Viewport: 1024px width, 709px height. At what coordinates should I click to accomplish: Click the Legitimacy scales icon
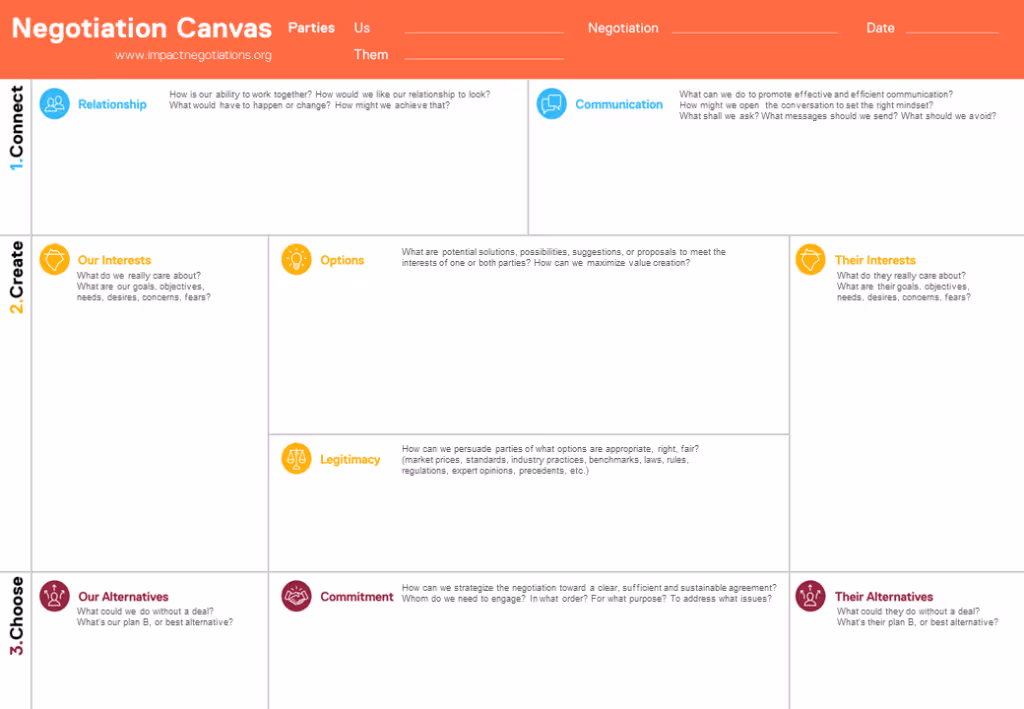[x=297, y=459]
